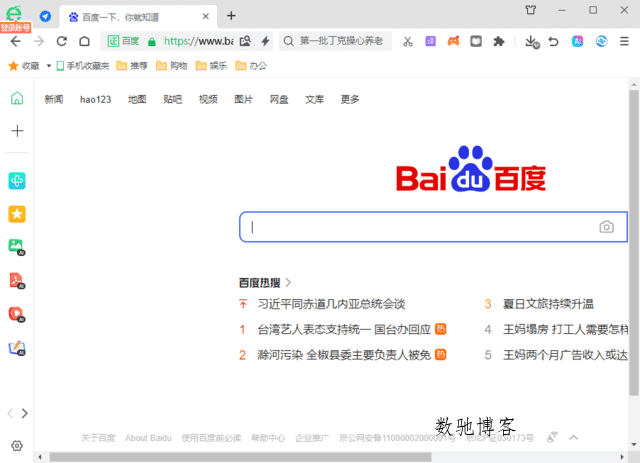
Task: Click the sidebar plus add icon
Action: [x=17, y=131]
